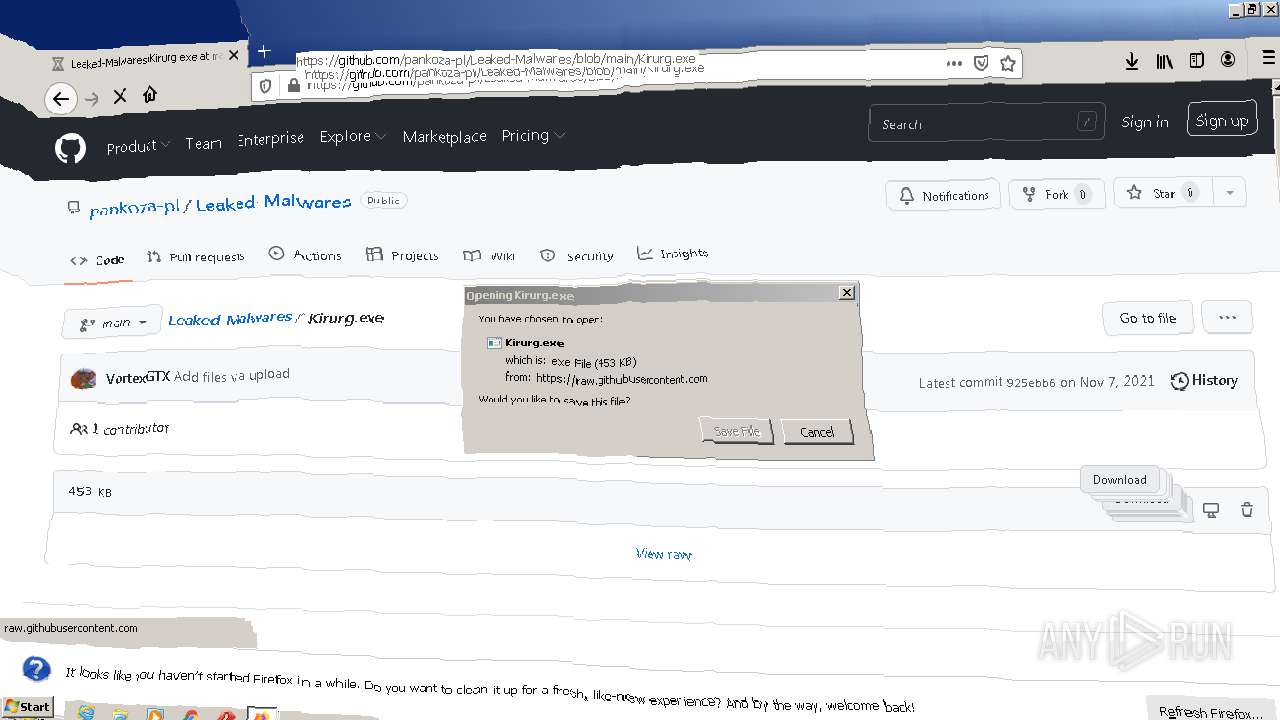
Task: Click the GitHub octocat logo
Action: coord(70,148)
